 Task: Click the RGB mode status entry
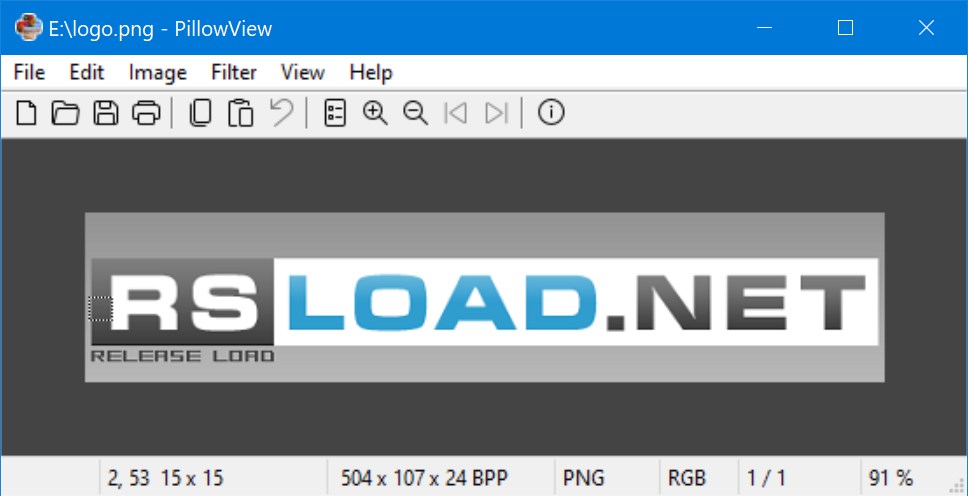click(x=686, y=477)
